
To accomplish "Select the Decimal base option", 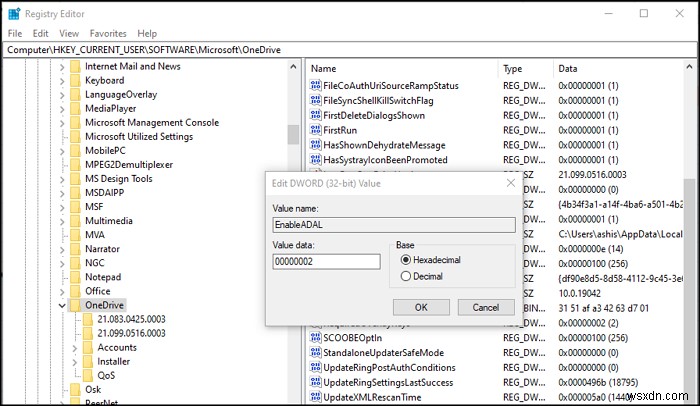I will (406, 276).
